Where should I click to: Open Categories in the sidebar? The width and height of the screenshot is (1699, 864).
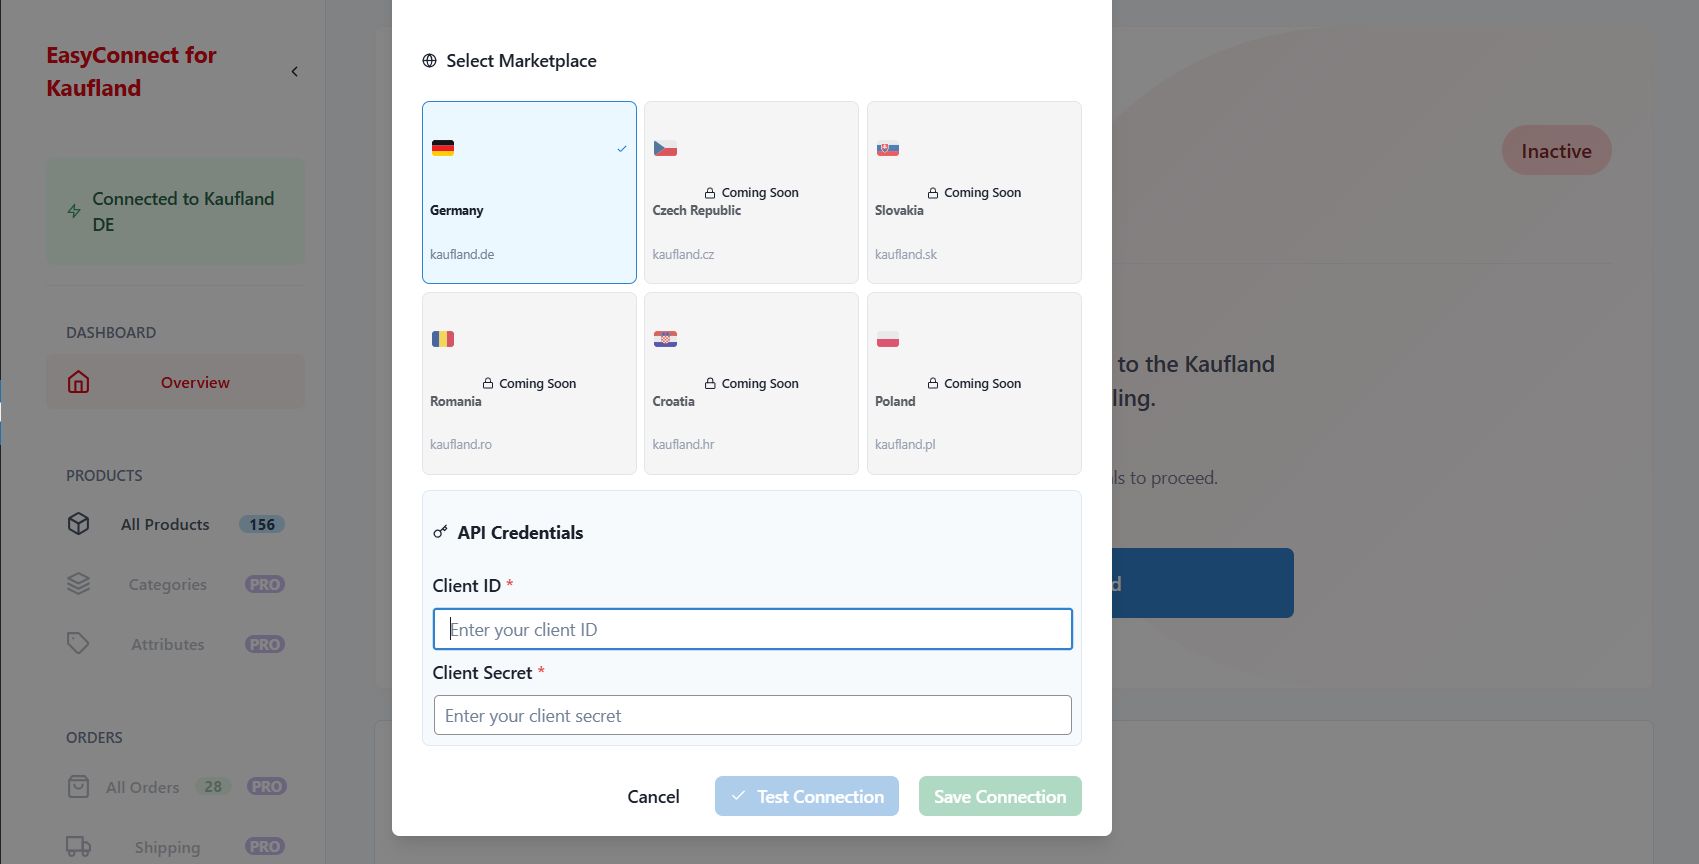pyautogui.click(x=175, y=584)
